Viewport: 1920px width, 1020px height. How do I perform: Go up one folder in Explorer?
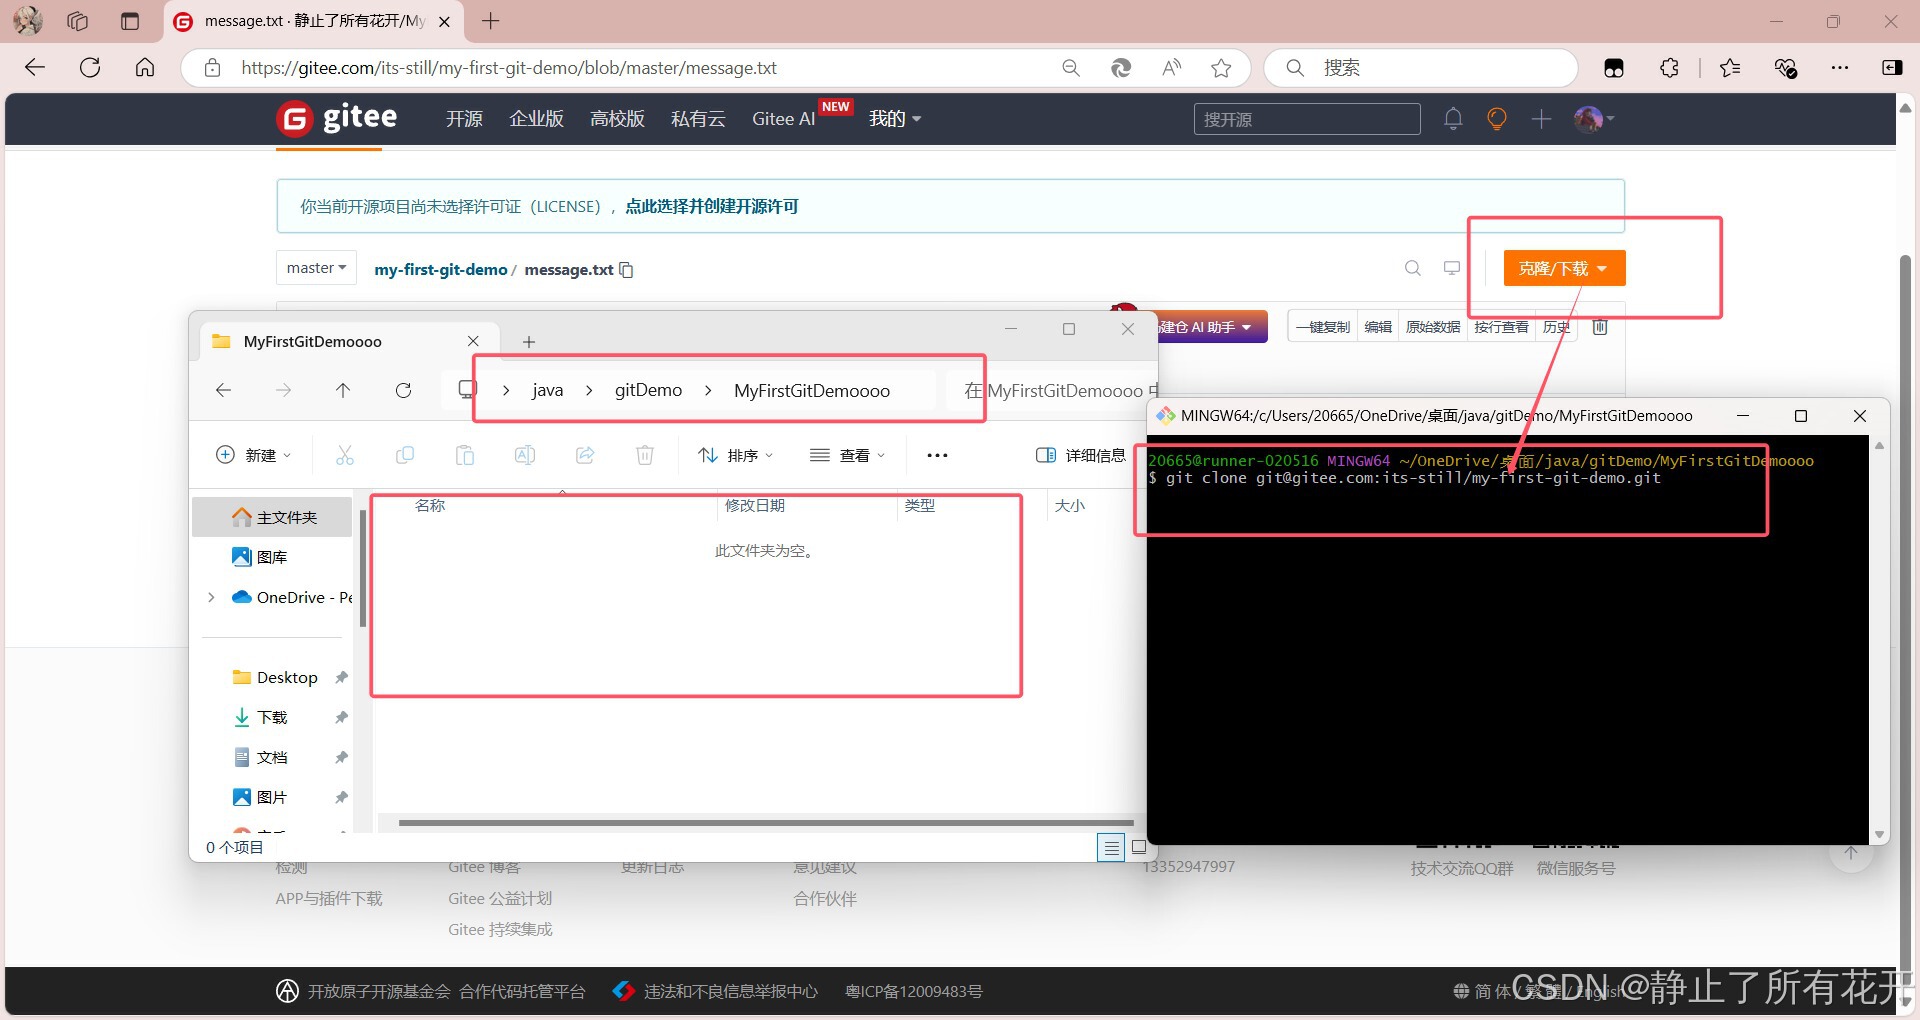click(343, 390)
